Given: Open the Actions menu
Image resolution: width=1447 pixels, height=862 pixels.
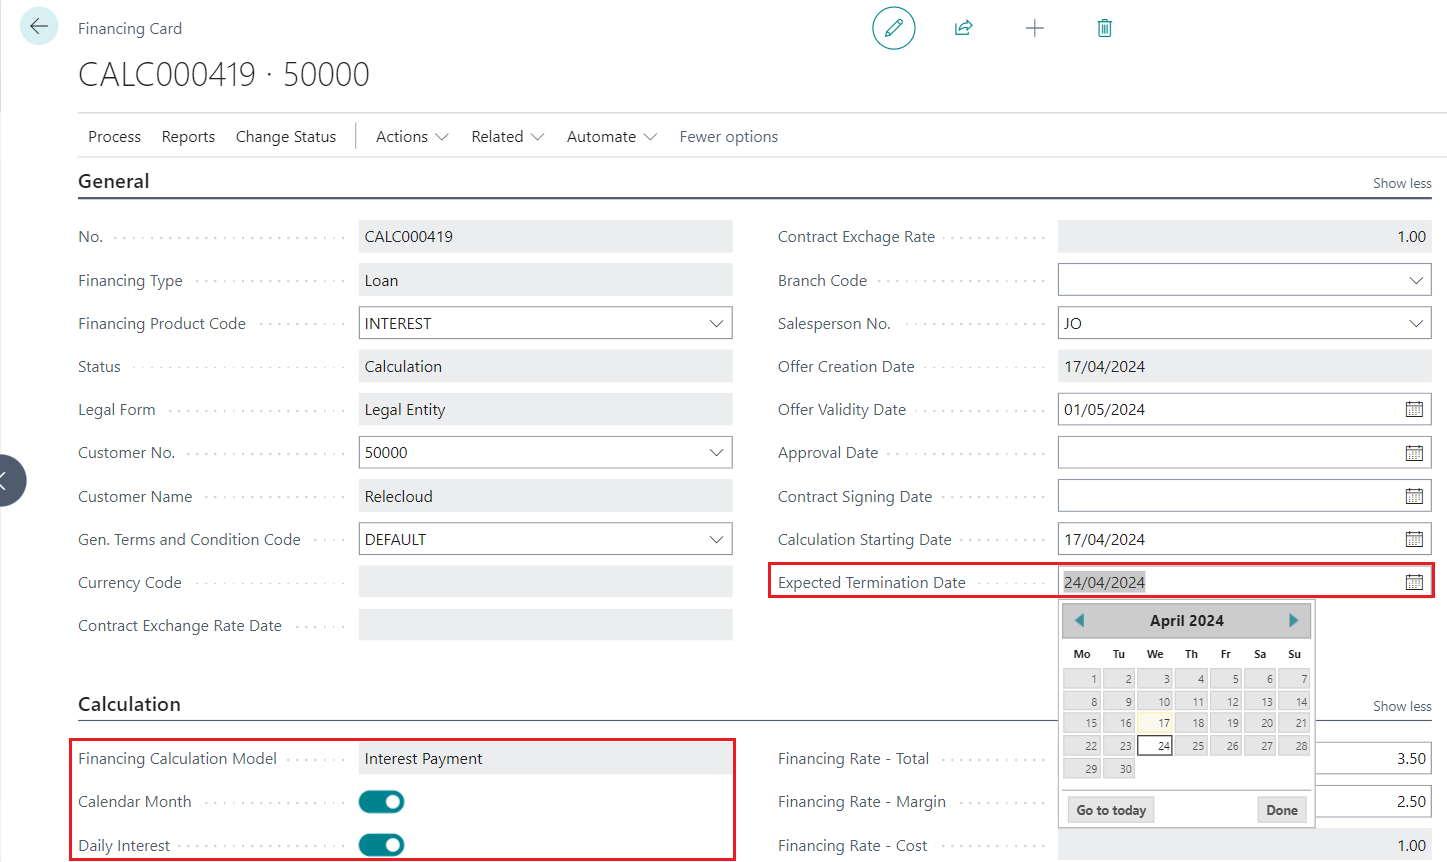Looking at the screenshot, I should point(411,137).
